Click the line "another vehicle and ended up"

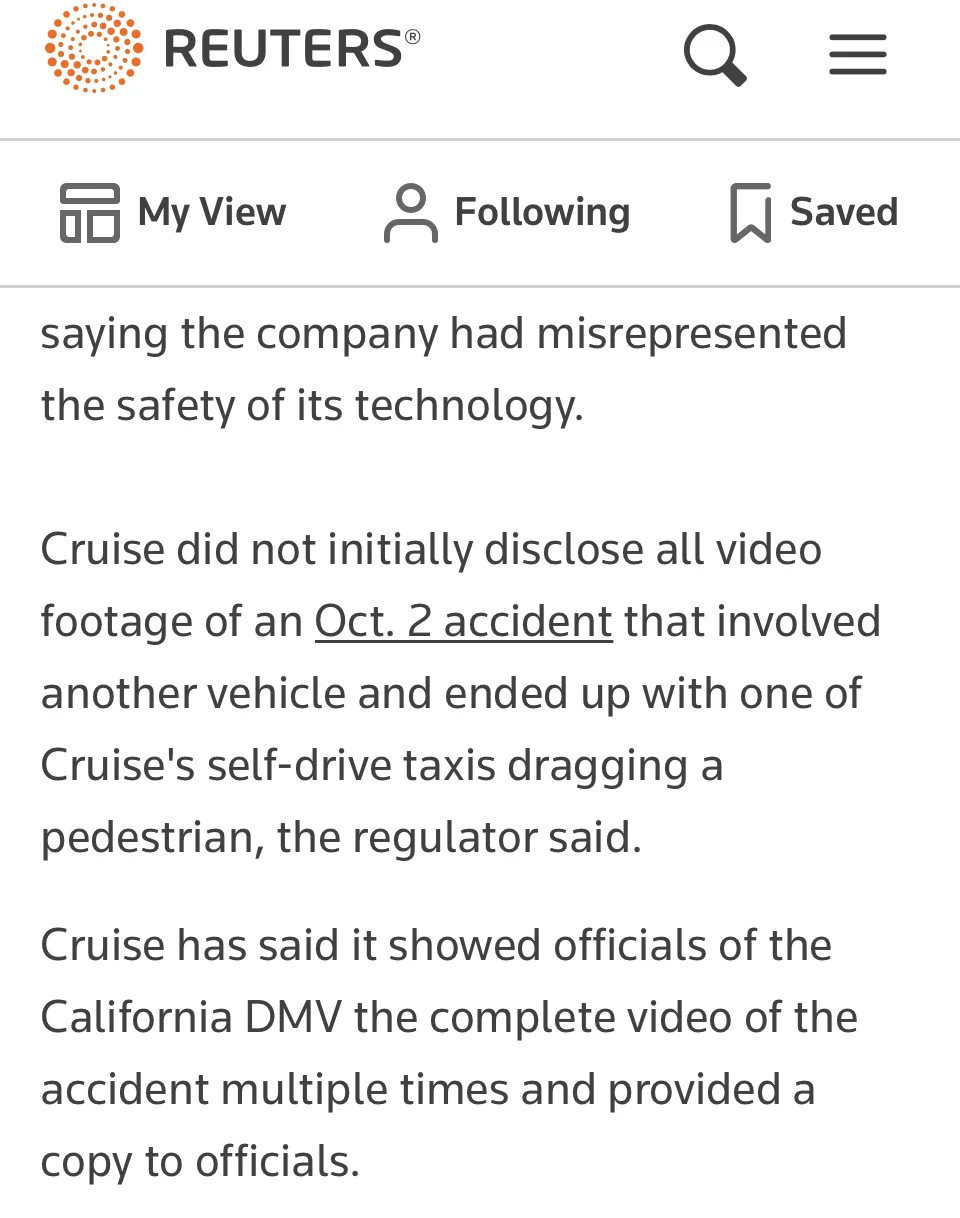tap(450, 694)
